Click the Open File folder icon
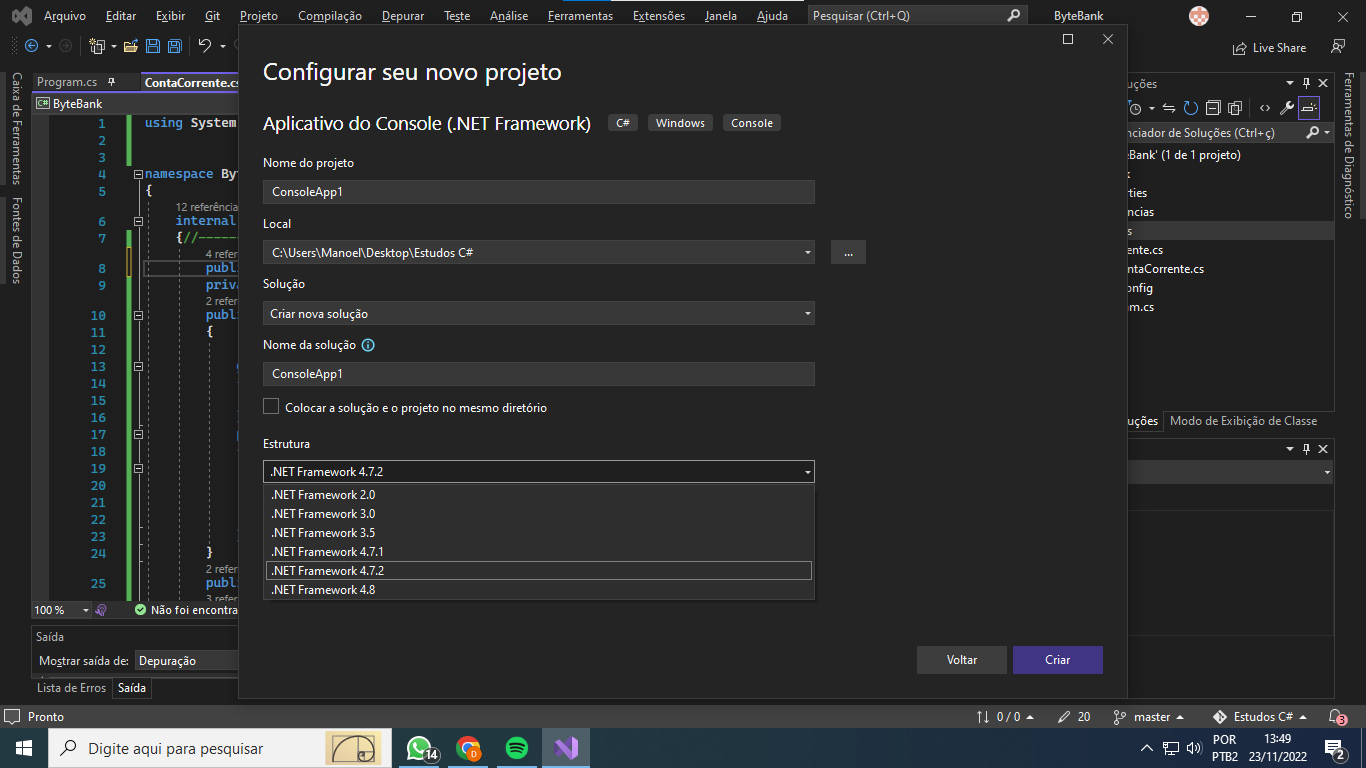 [x=131, y=46]
